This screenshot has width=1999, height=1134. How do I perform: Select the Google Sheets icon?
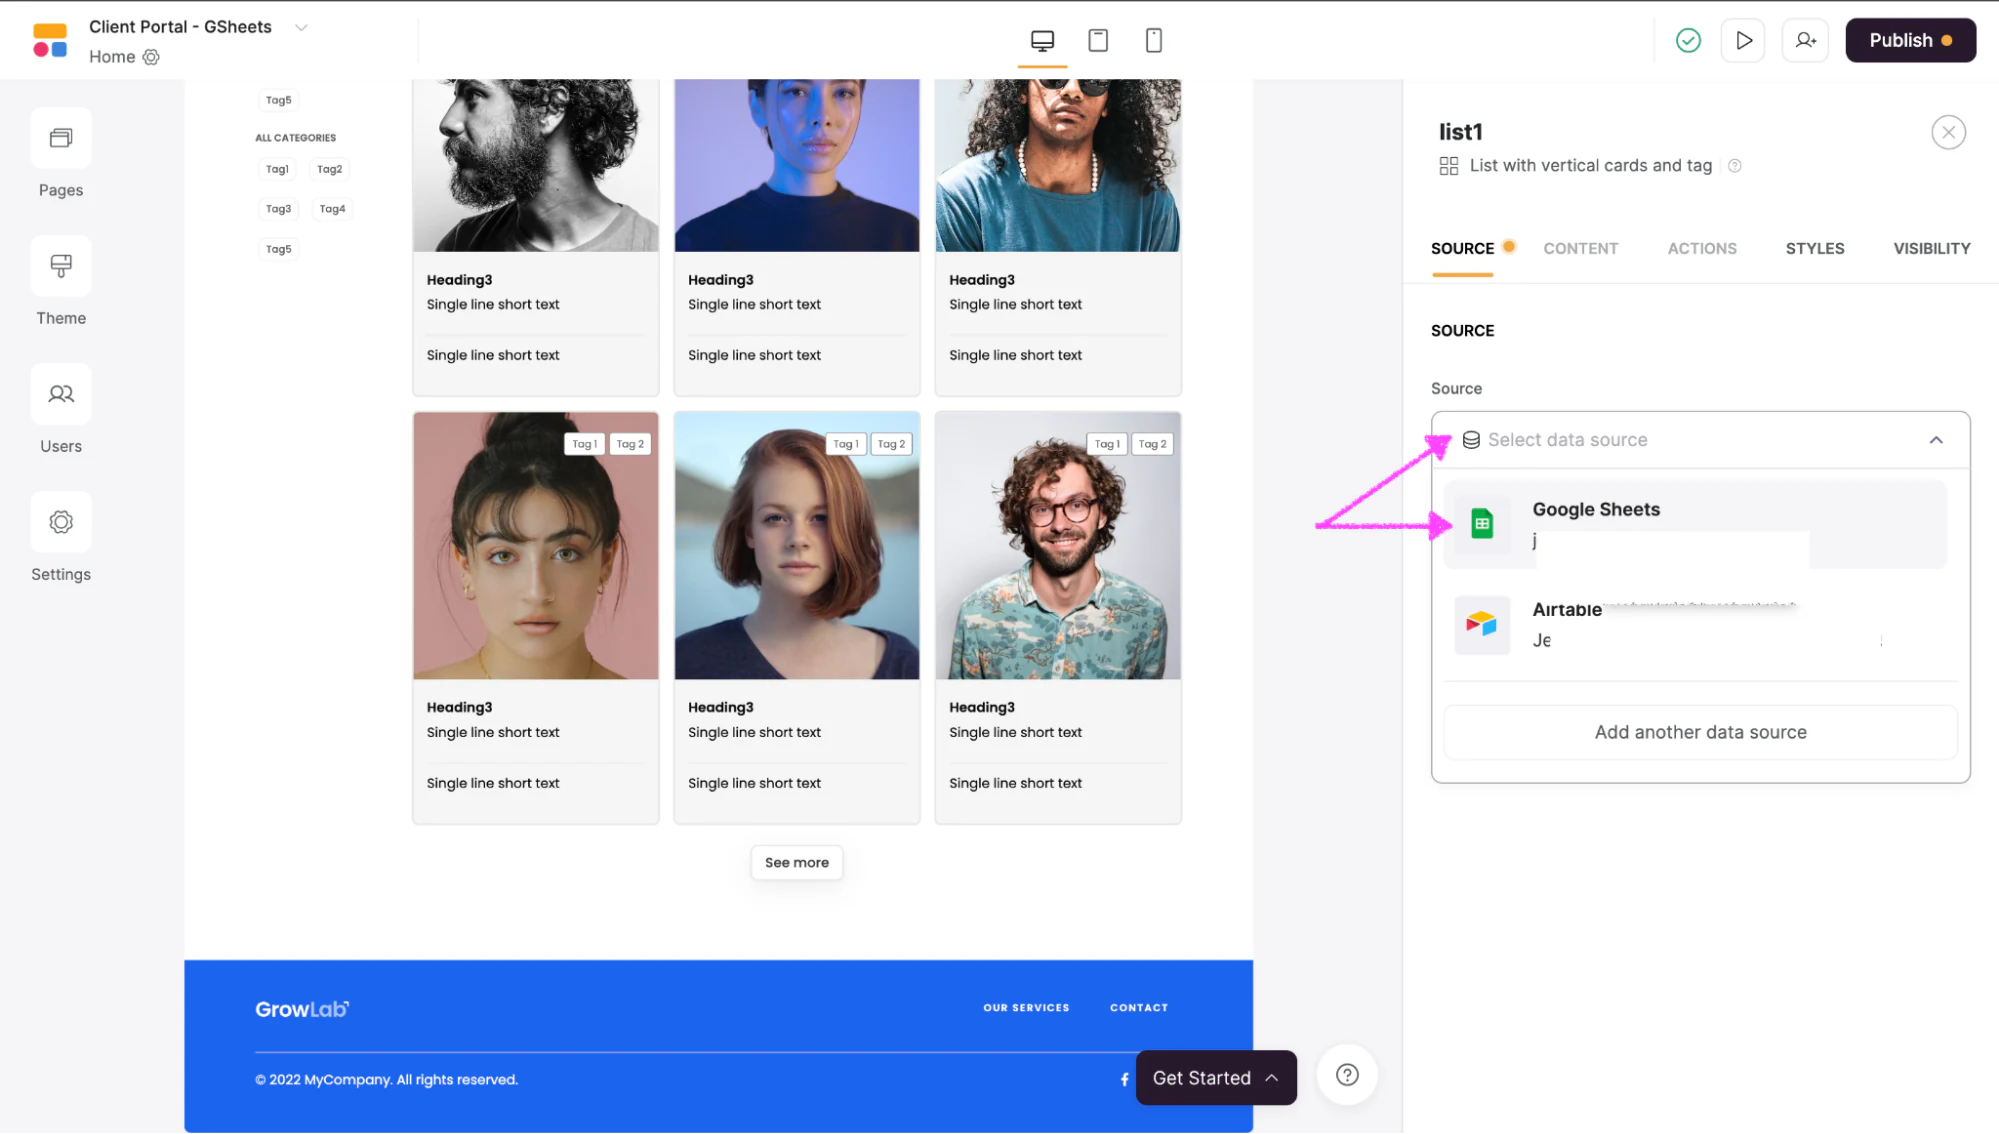point(1482,523)
